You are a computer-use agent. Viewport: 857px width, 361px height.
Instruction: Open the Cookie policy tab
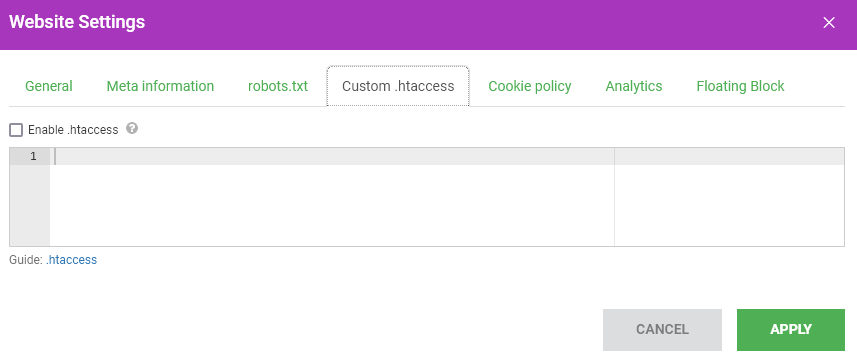[530, 86]
